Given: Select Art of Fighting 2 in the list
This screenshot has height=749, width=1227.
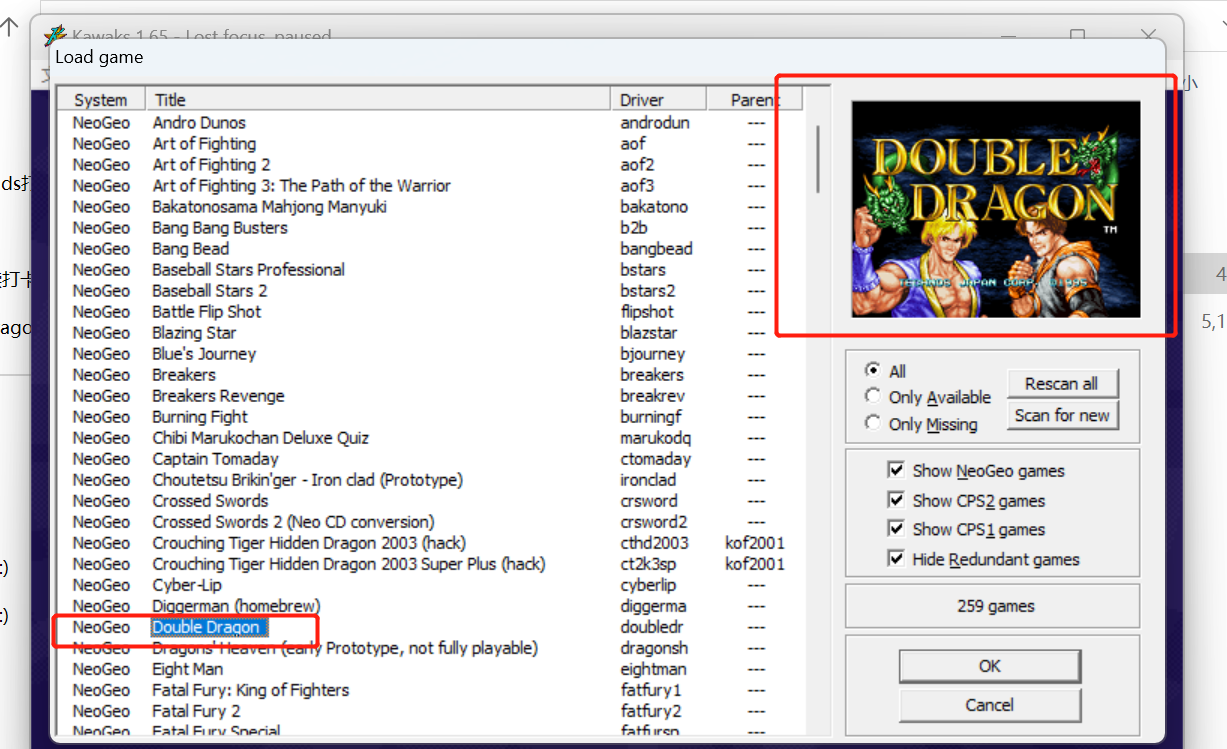Looking at the screenshot, I should [210, 164].
